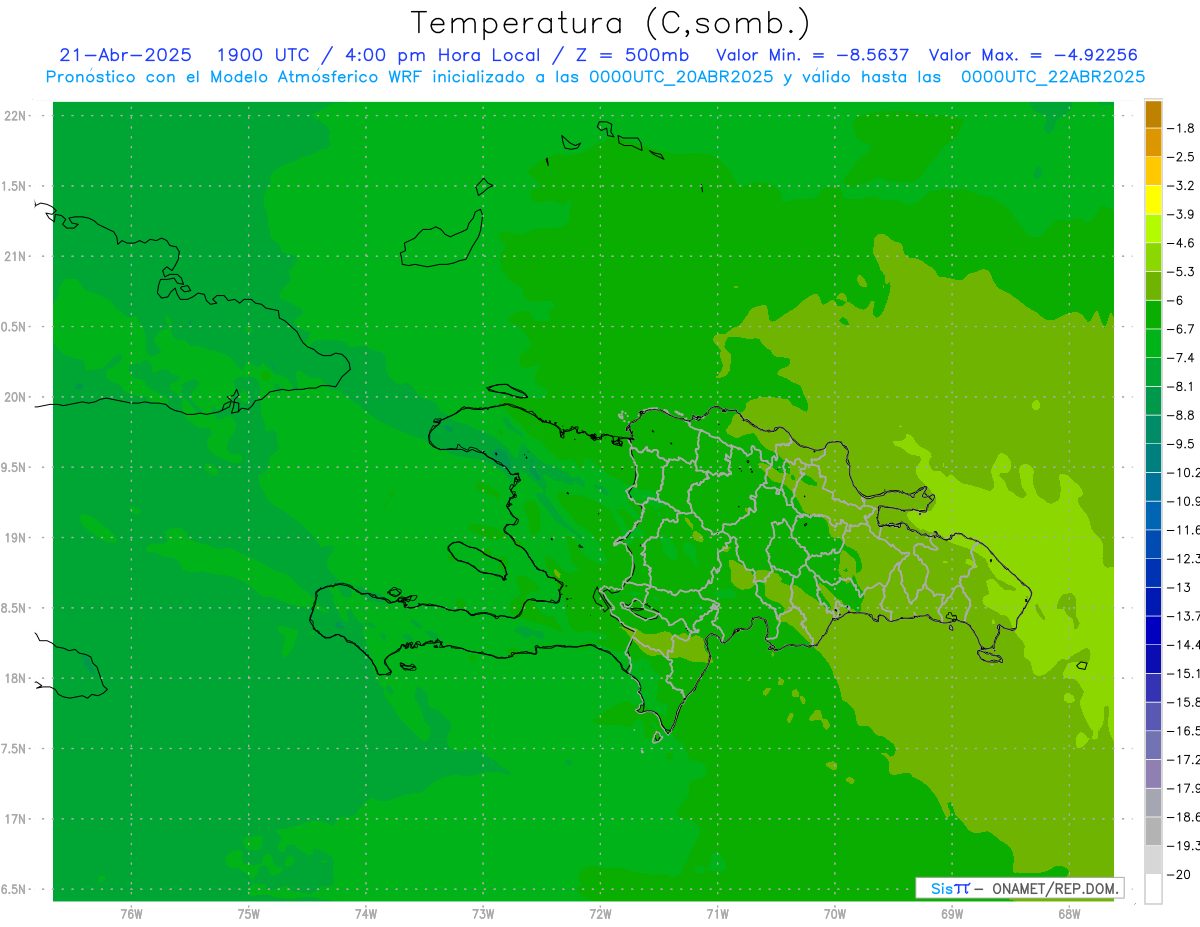Screen dimensions: 1200x927
Task: Click the "68W" longitude tick label
Action: pyautogui.click(x=1069, y=914)
